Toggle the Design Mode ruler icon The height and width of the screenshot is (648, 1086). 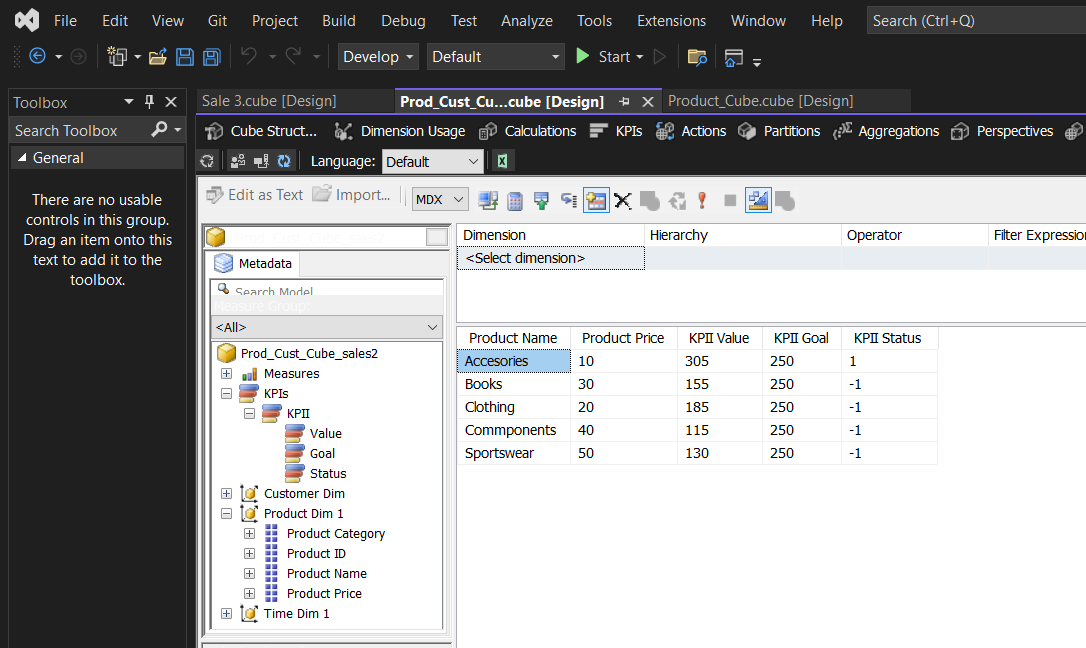[x=758, y=201]
